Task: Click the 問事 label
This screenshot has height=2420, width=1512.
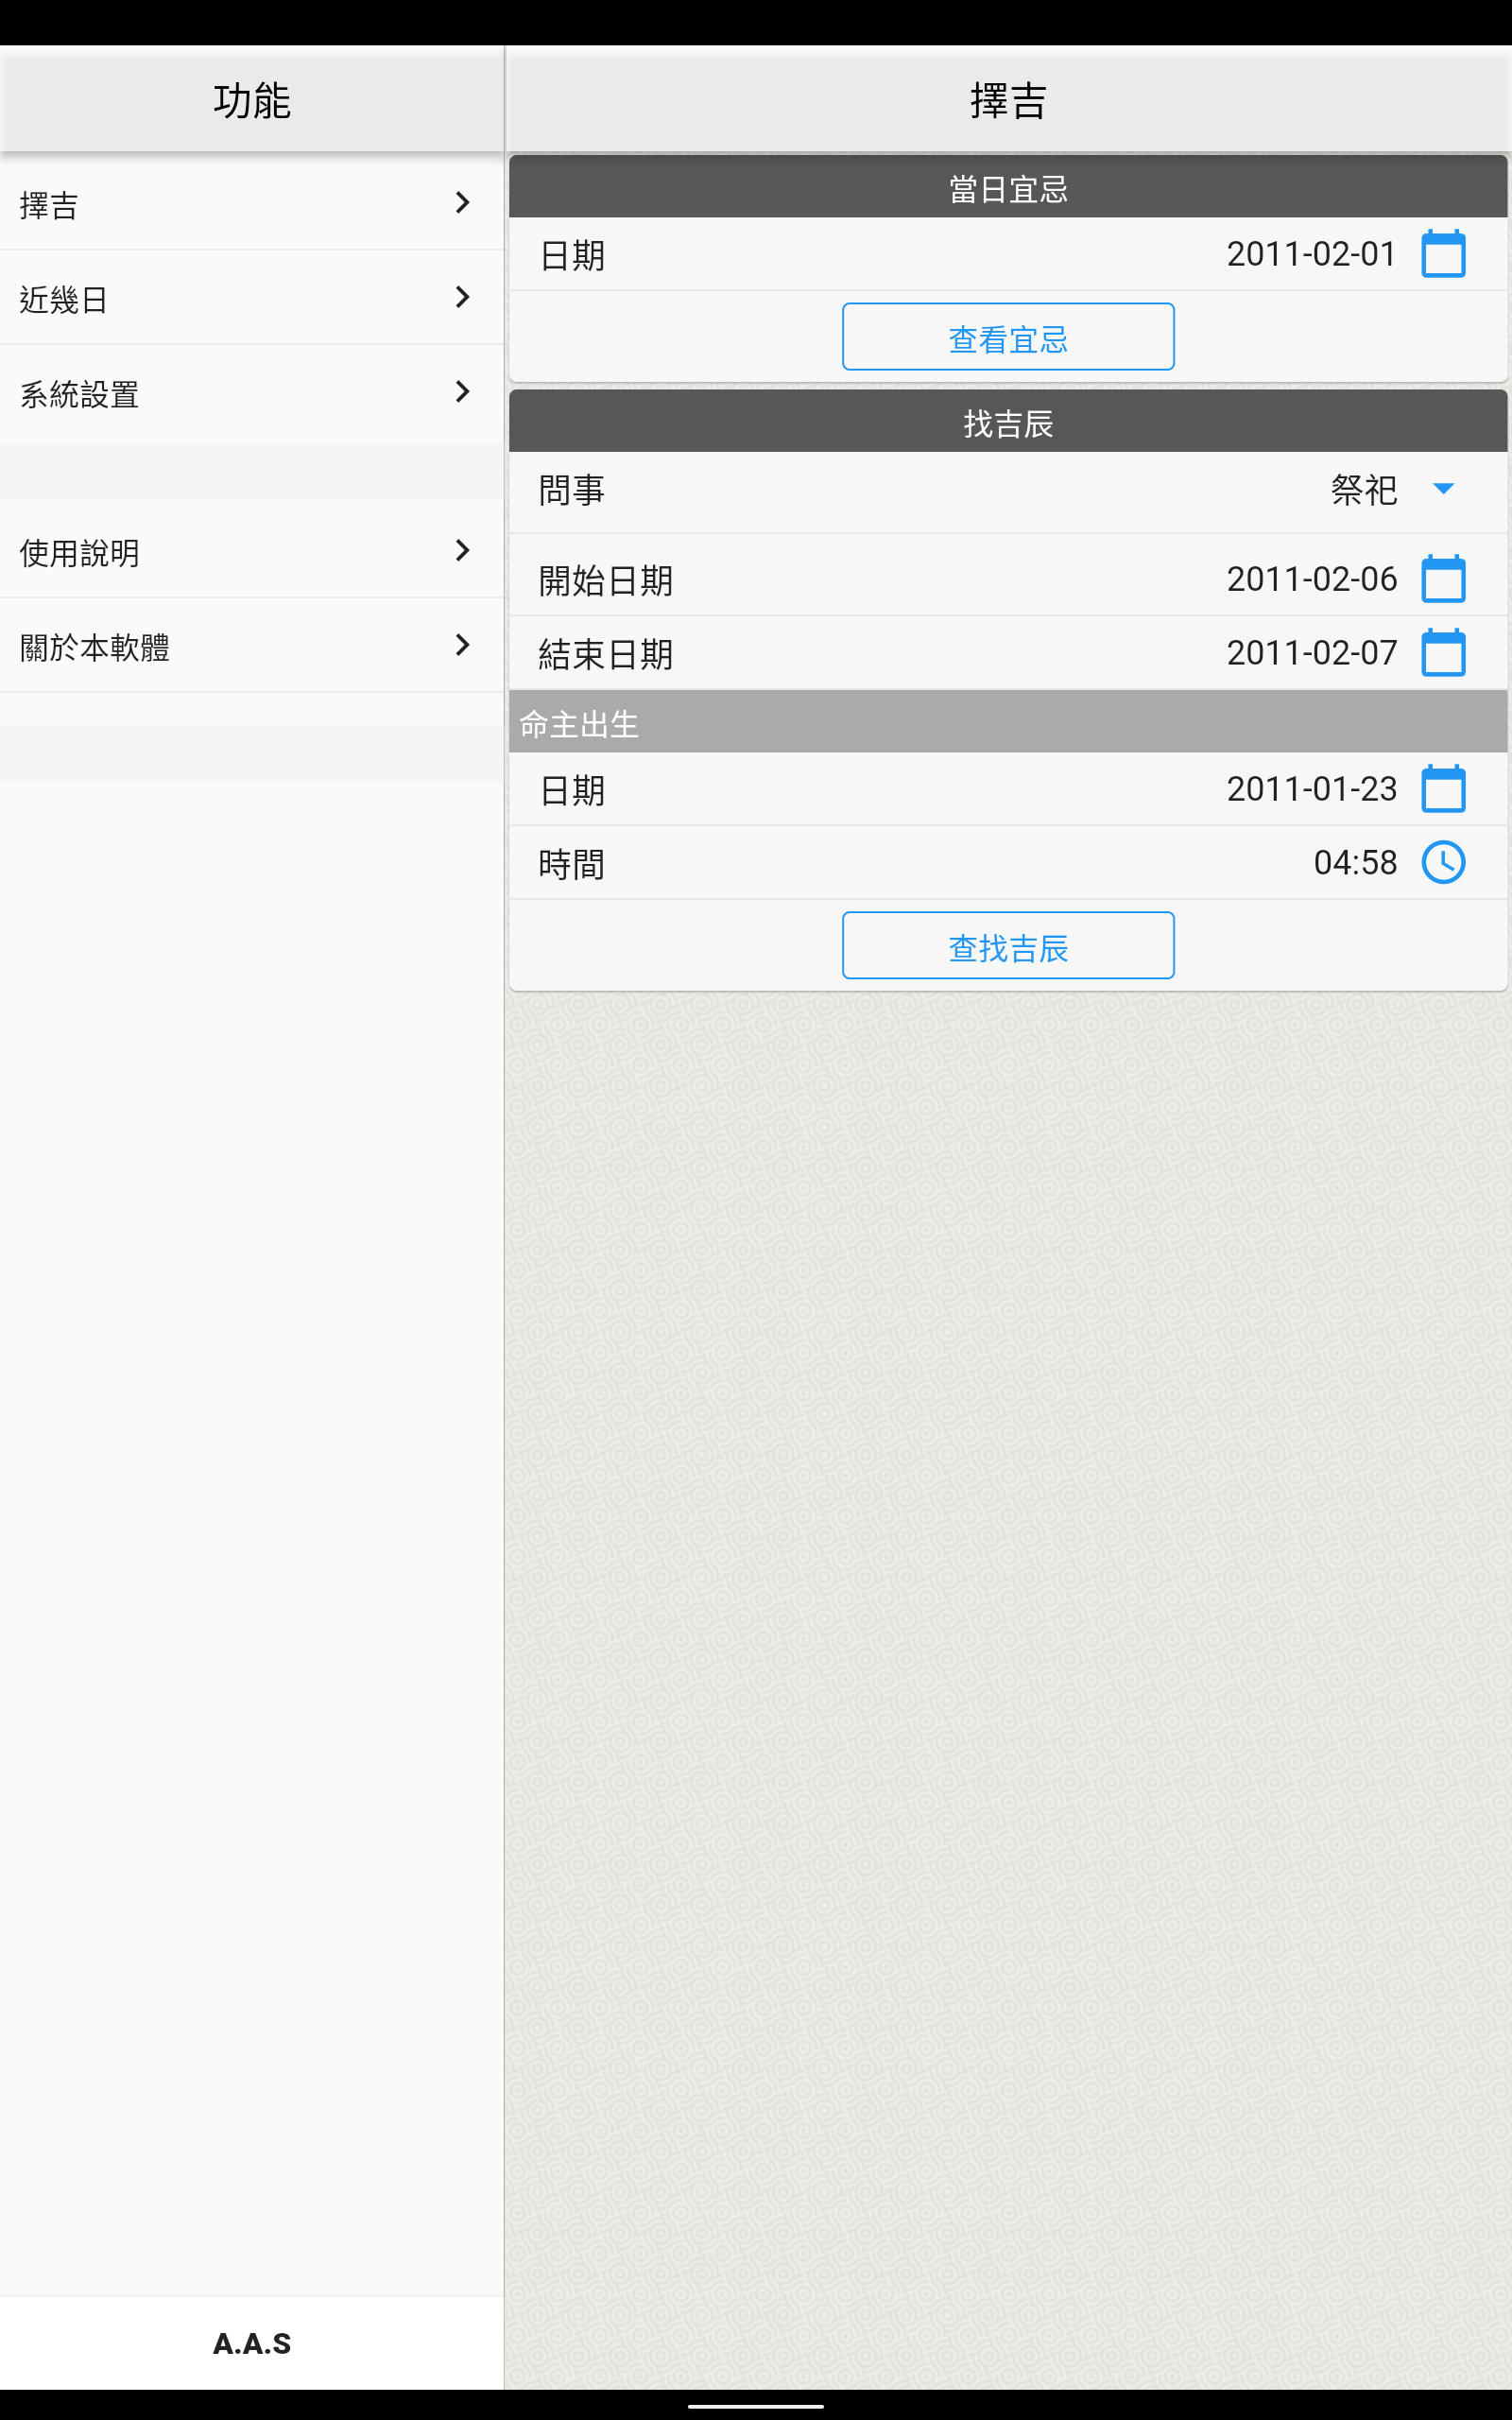Action: (572, 490)
